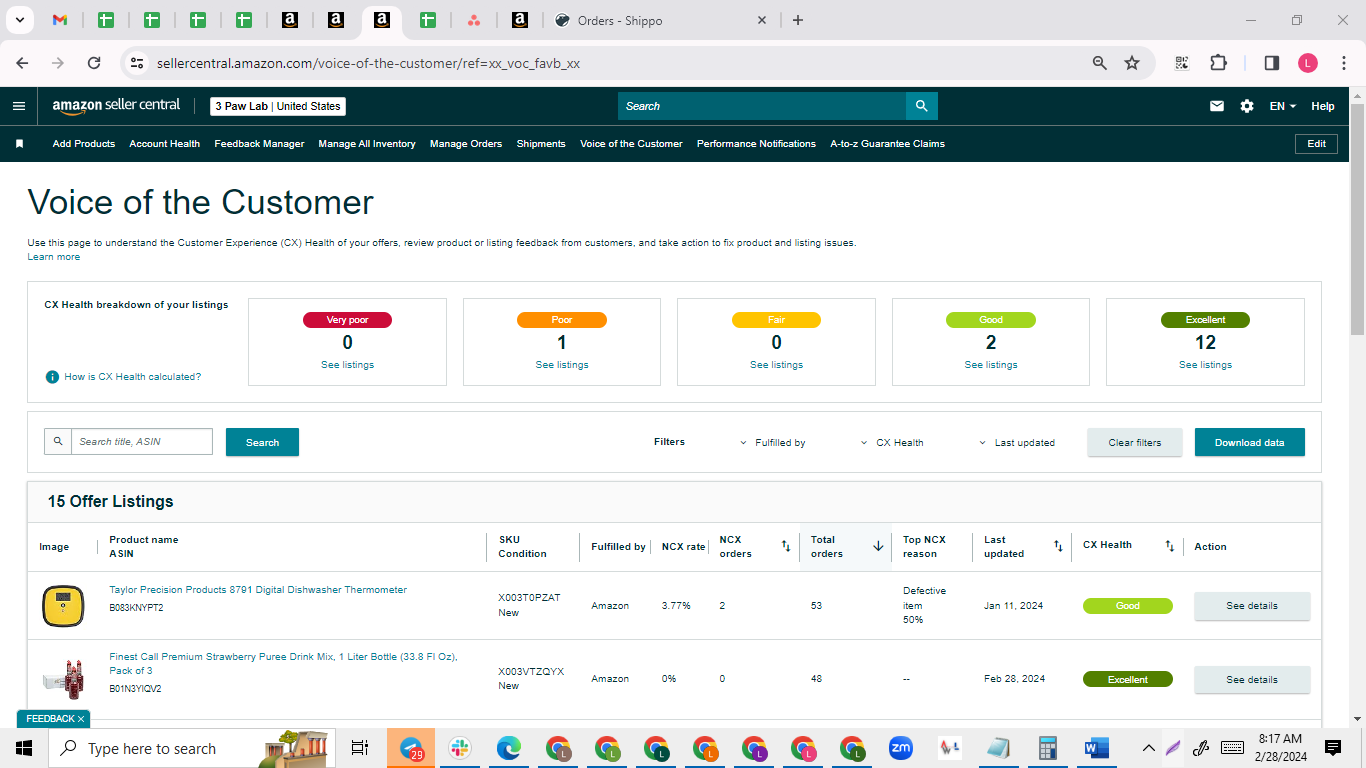This screenshot has height=768, width=1366.
Task: Click How is CX Health calculated link
Action: coord(132,377)
